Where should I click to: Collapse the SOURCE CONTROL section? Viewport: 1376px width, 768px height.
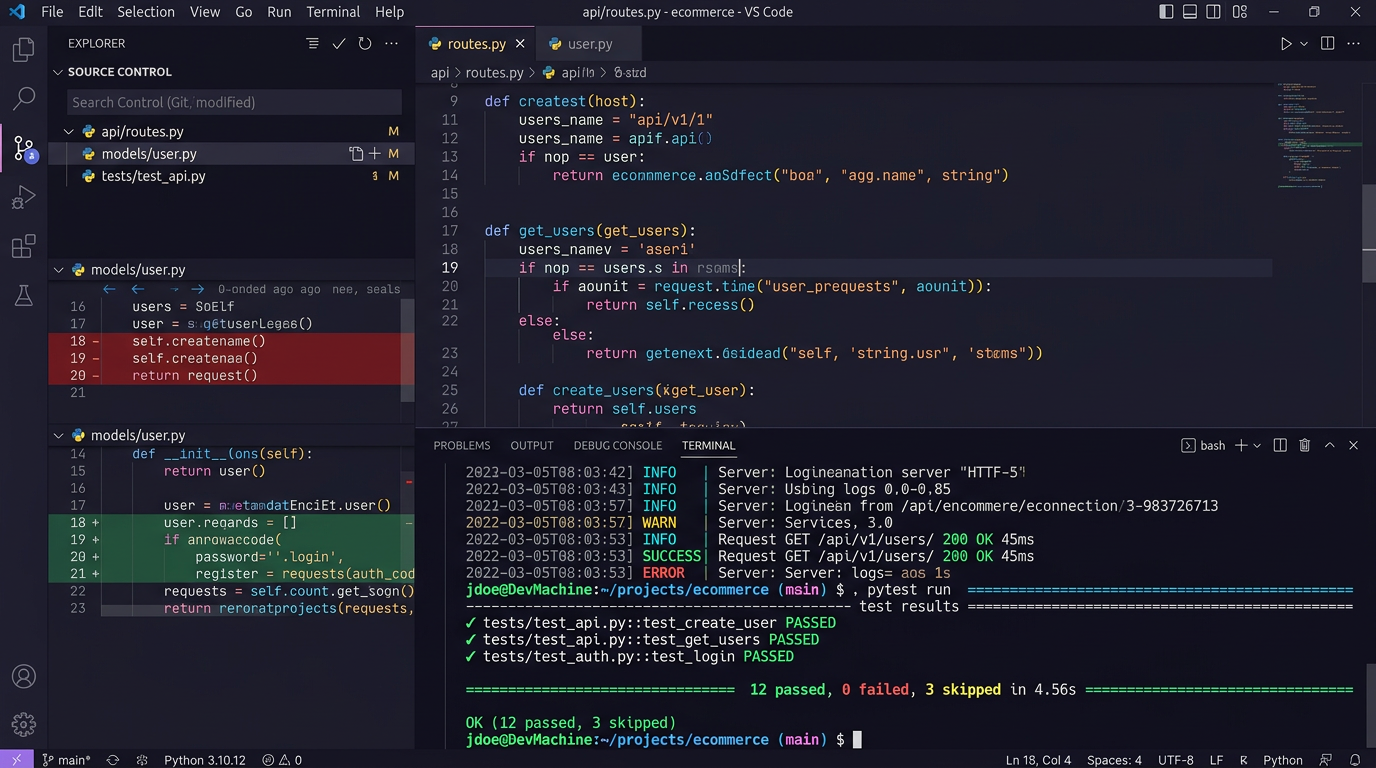click(x=58, y=72)
